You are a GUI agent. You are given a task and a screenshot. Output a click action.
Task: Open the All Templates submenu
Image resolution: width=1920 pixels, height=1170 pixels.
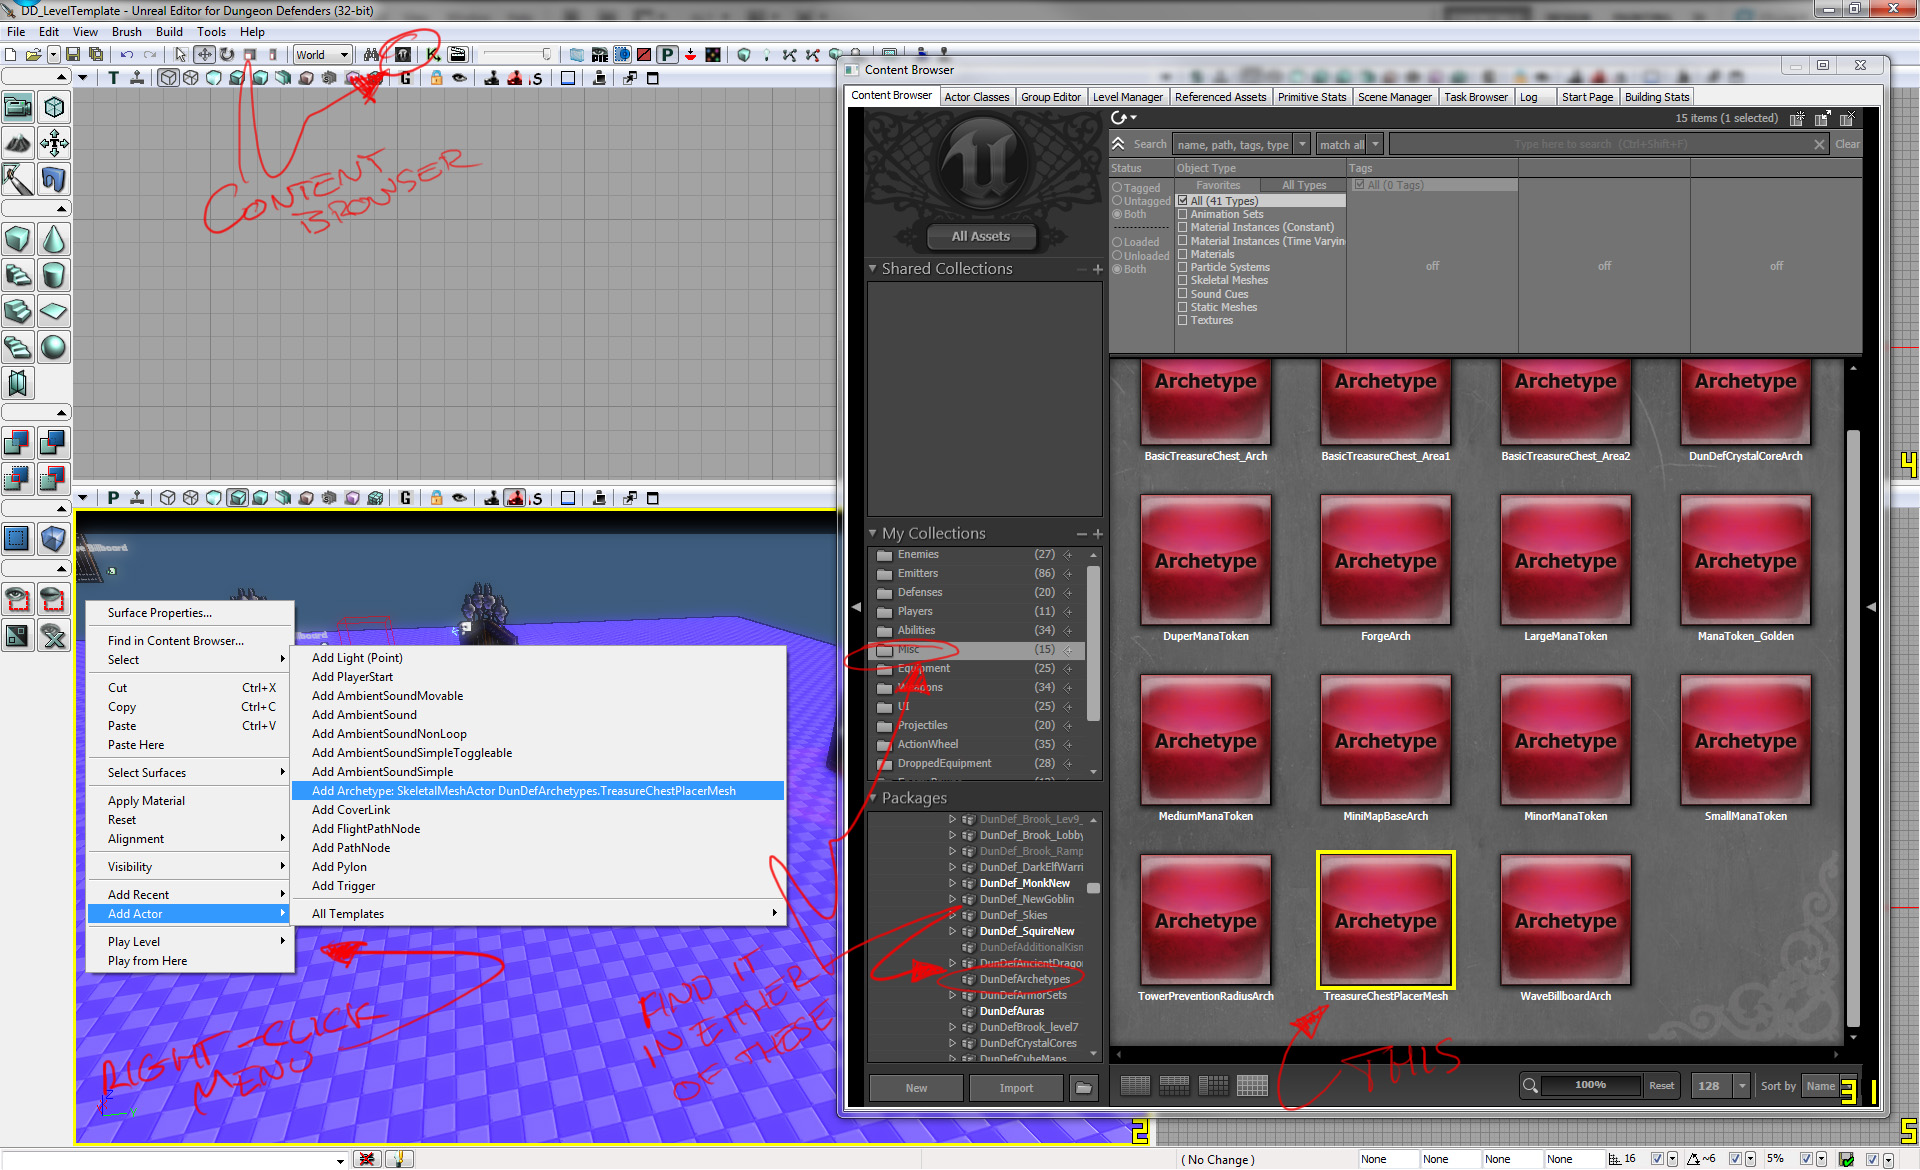(x=539, y=914)
